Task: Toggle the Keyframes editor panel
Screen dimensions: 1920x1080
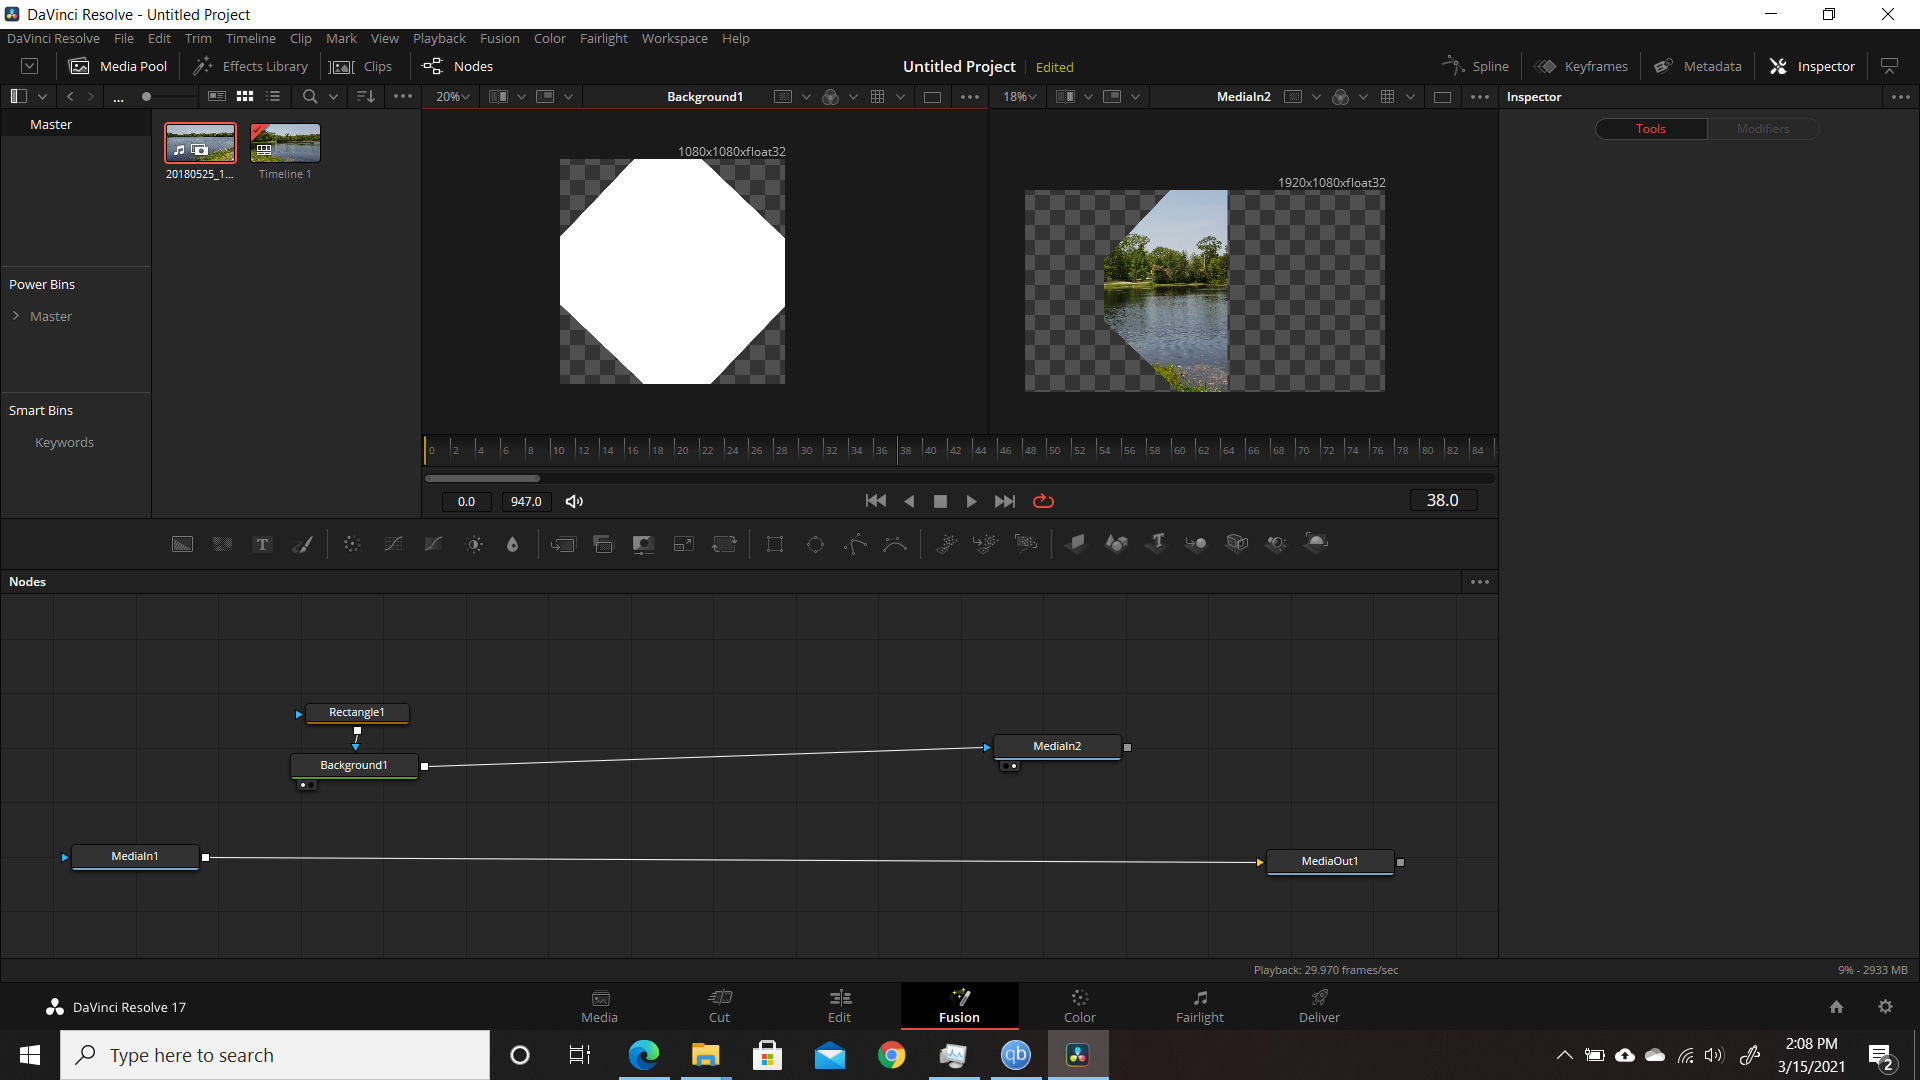Action: pos(1581,66)
